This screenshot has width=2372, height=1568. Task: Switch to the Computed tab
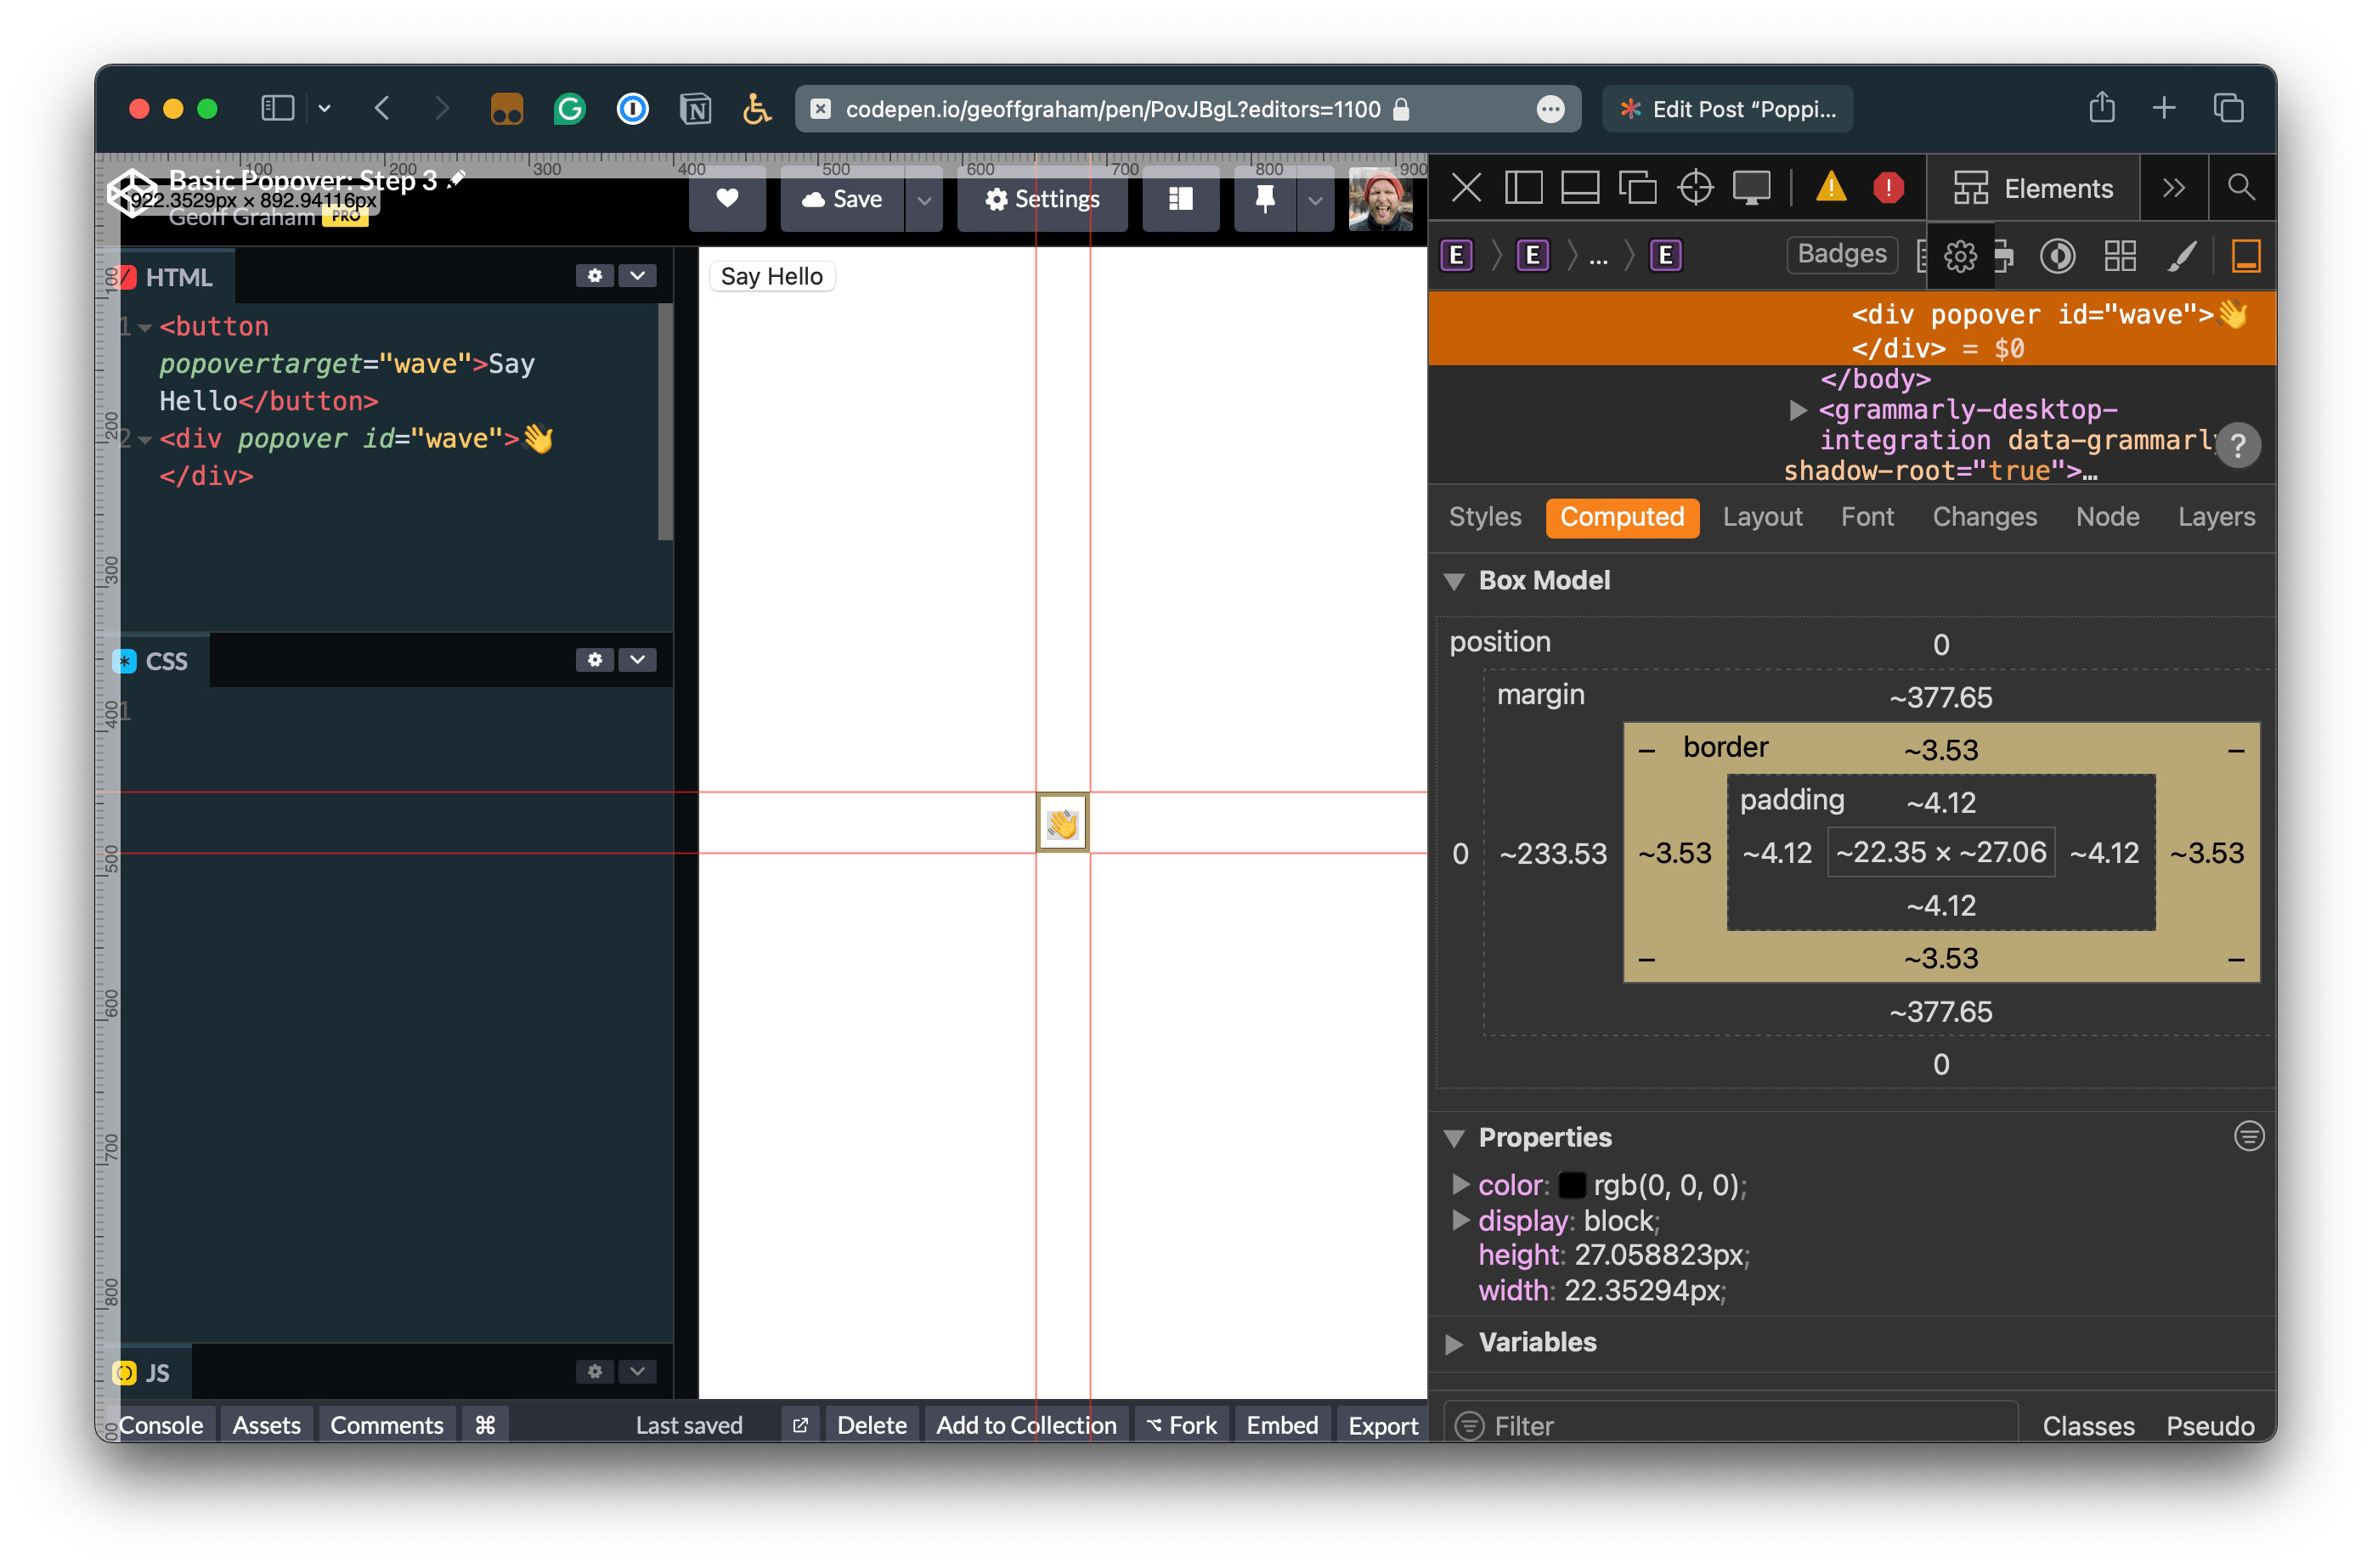click(x=1621, y=517)
